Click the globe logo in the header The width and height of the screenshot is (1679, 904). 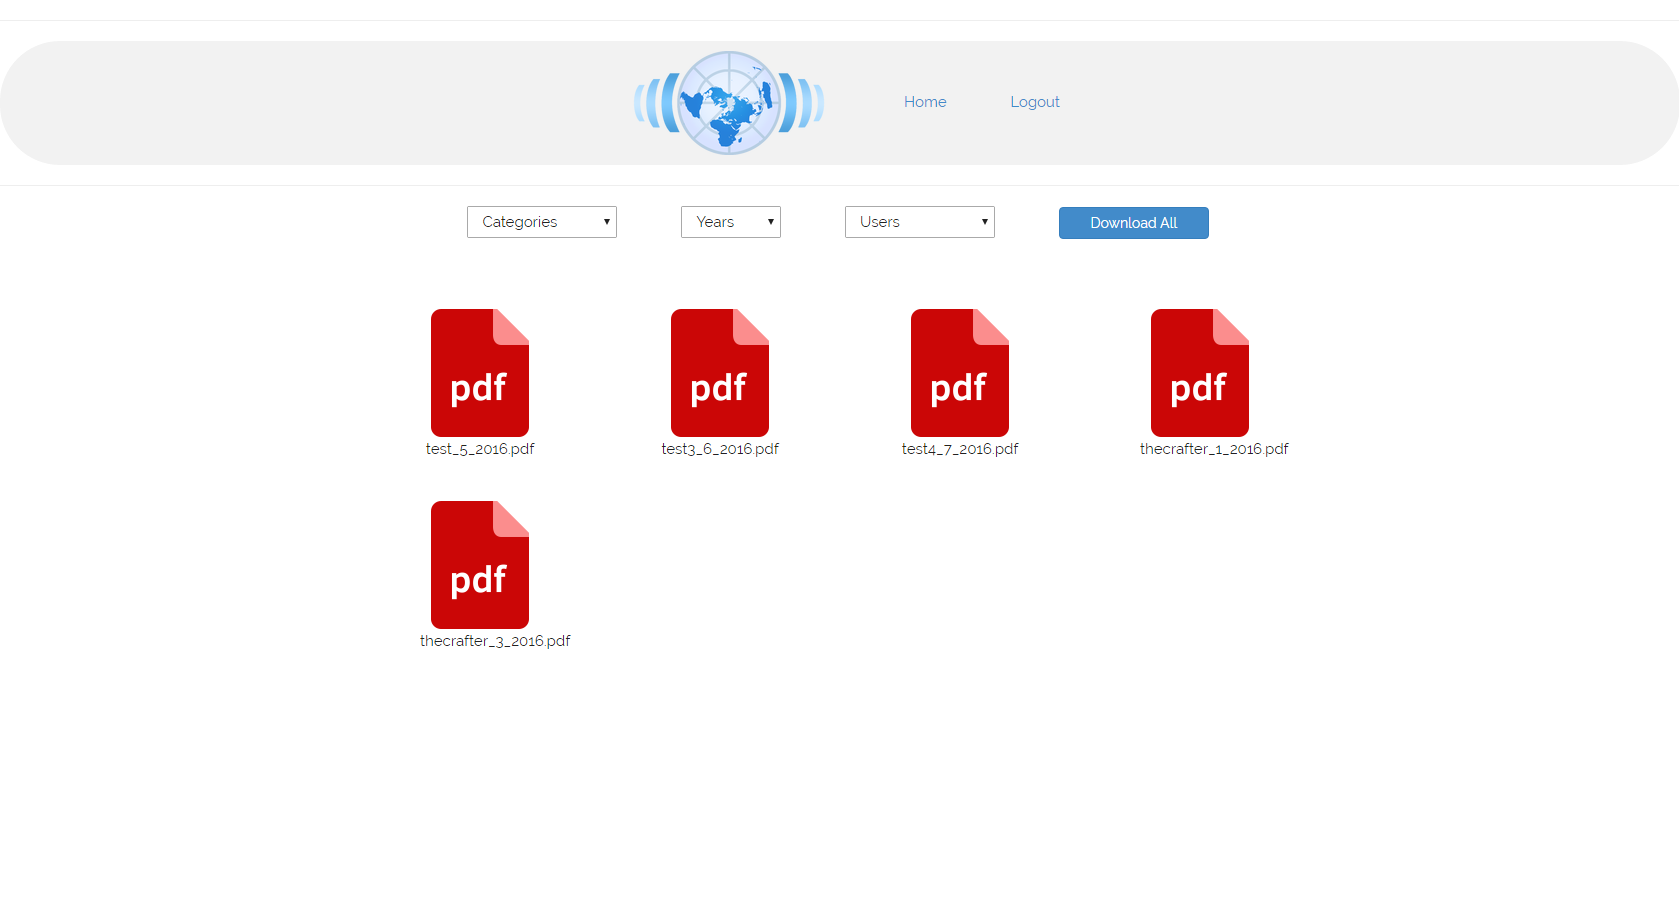point(729,103)
